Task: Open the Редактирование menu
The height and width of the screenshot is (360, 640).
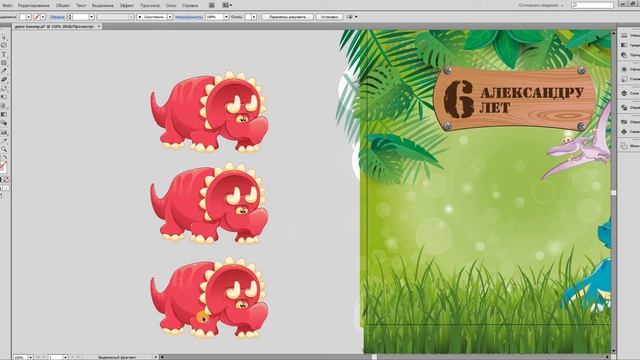Action: click(x=34, y=6)
